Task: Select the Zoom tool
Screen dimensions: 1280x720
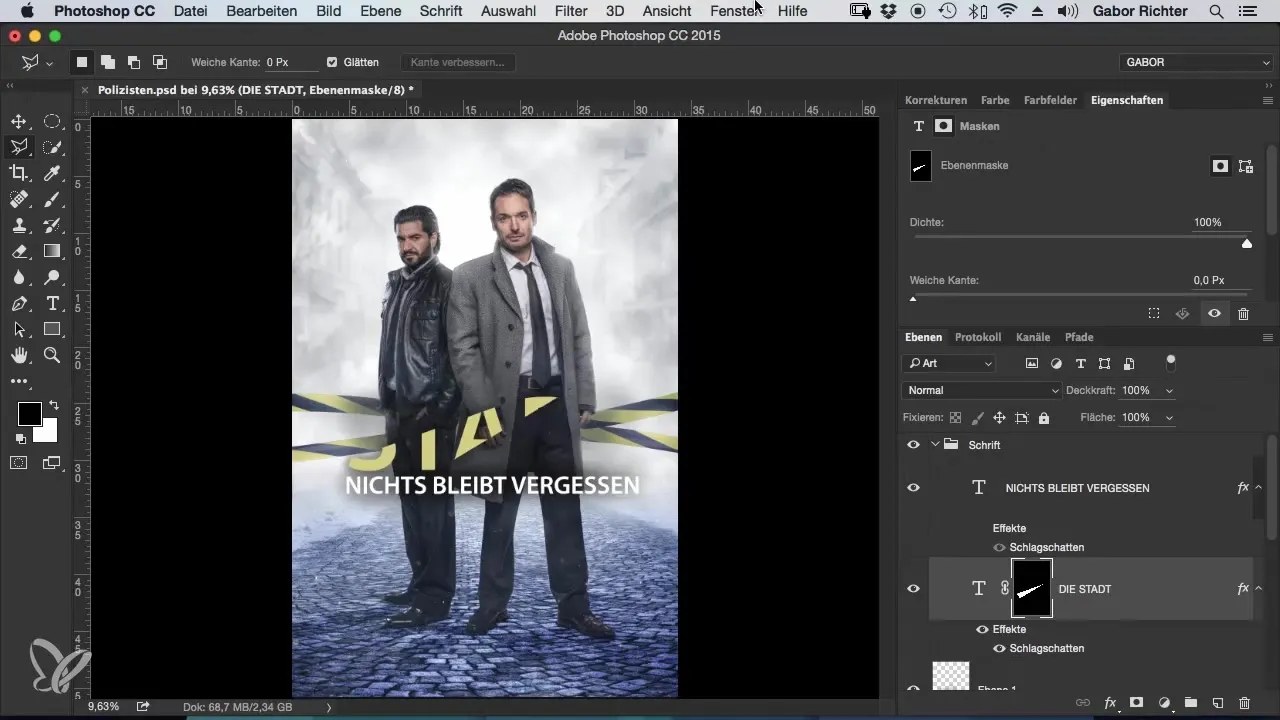Action: pyautogui.click(x=52, y=355)
